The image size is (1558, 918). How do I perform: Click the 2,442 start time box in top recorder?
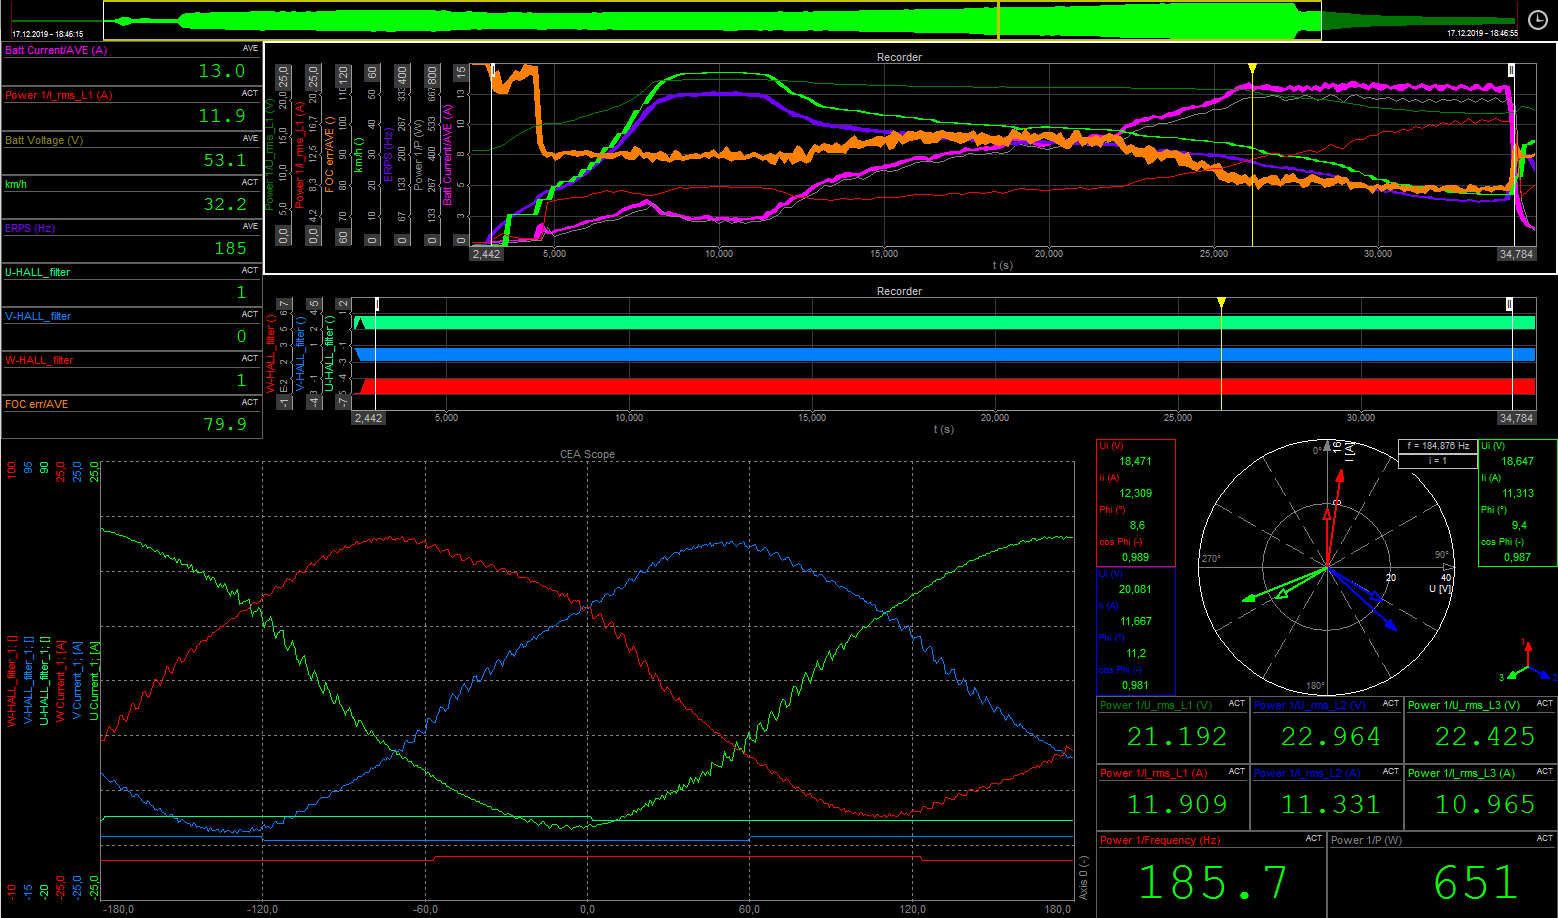486,254
